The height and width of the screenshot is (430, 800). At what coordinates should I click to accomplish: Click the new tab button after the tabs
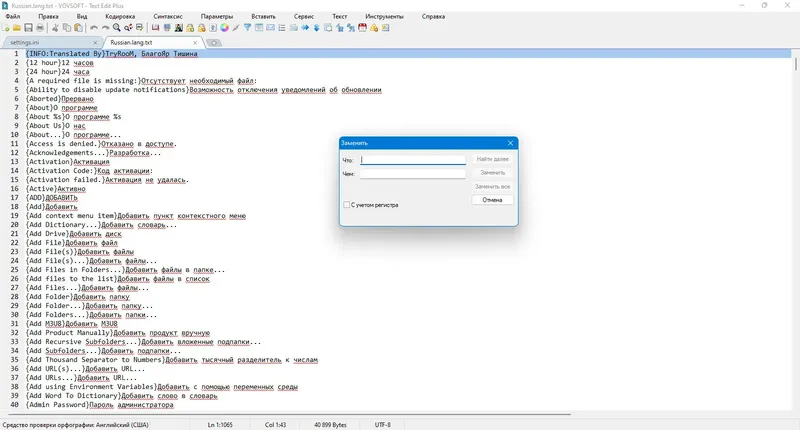tap(214, 43)
